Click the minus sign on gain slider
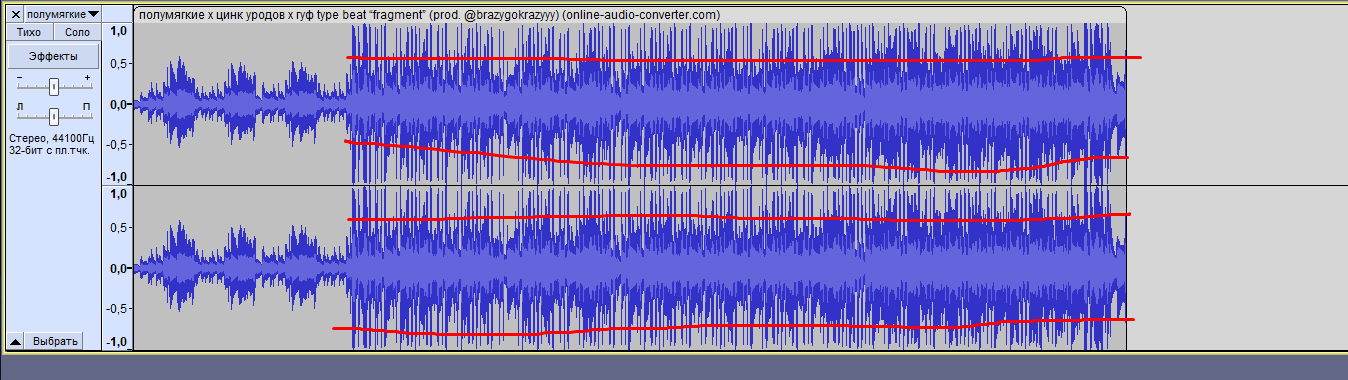 (x=18, y=78)
